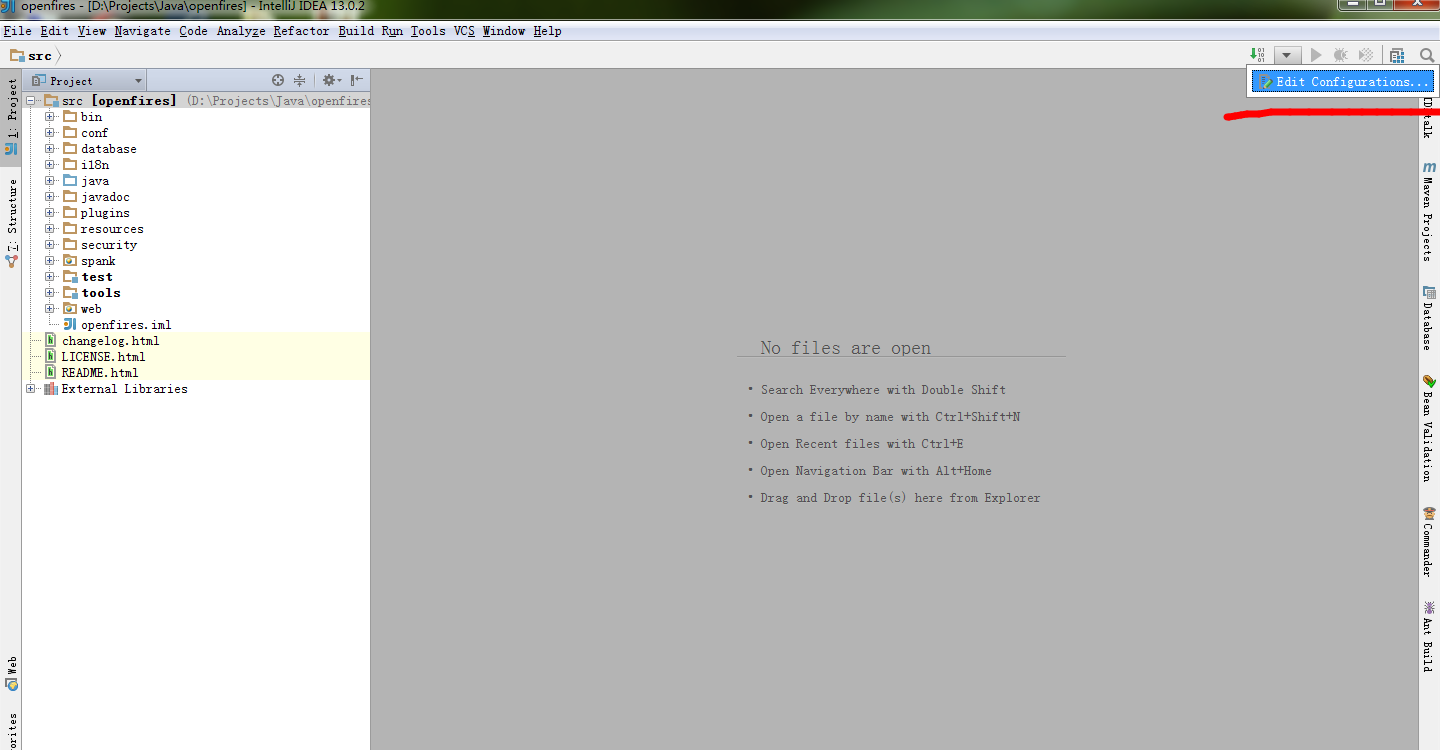
Task: Expand the java source folder
Action: point(50,180)
